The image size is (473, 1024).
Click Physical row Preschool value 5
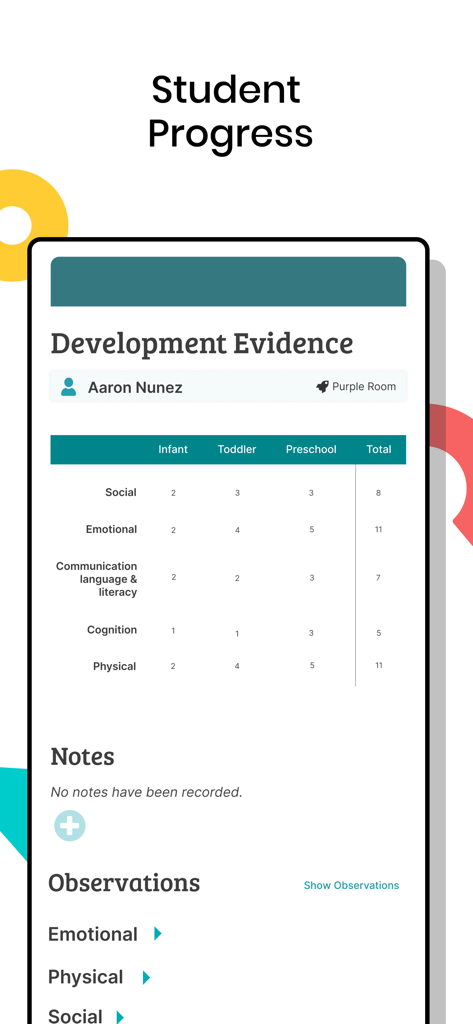(x=312, y=665)
